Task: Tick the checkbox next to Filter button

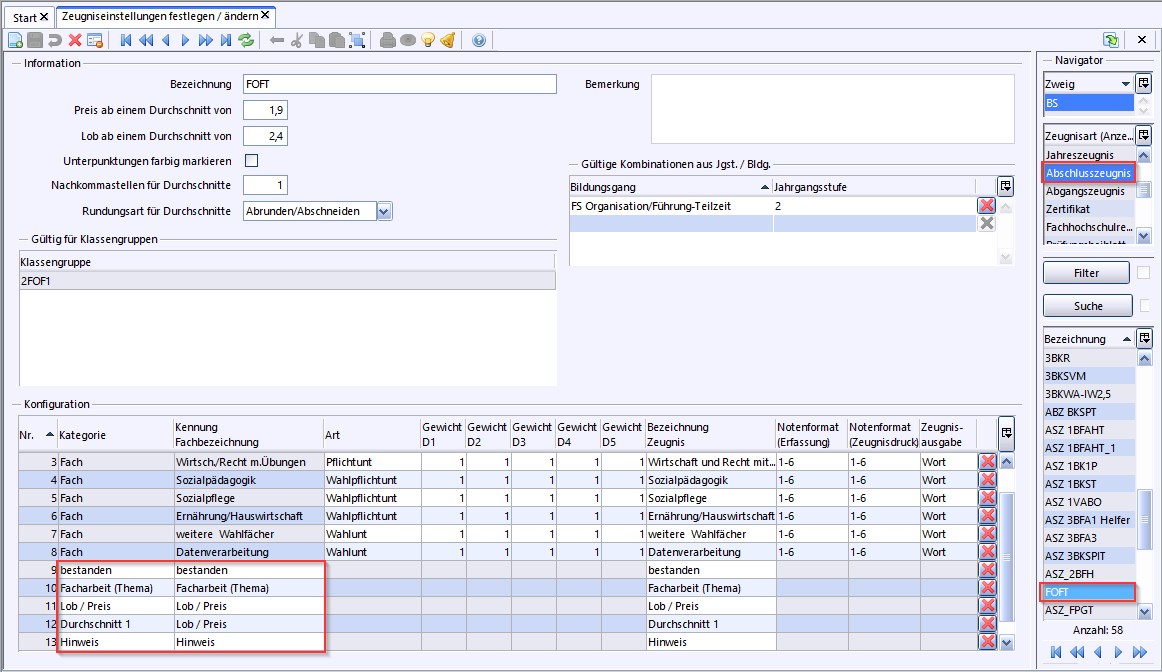Action: pos(1143,273)
